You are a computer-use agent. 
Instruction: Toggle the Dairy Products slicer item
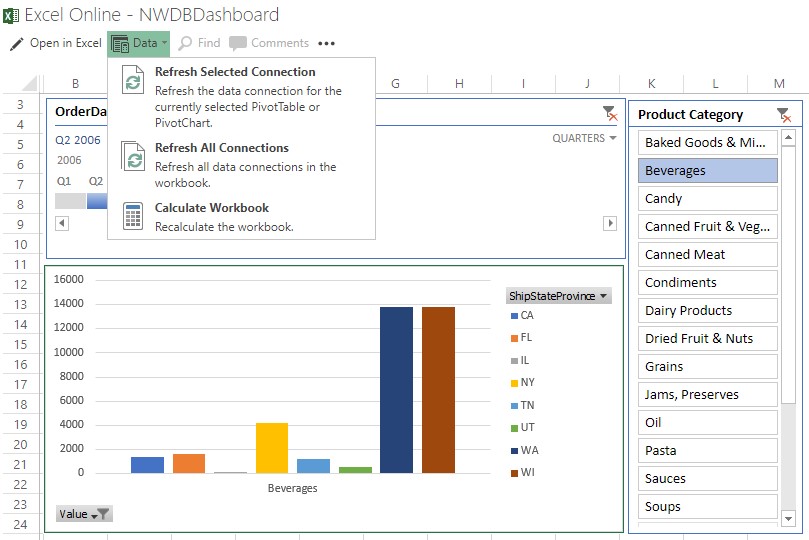point(707,310)
